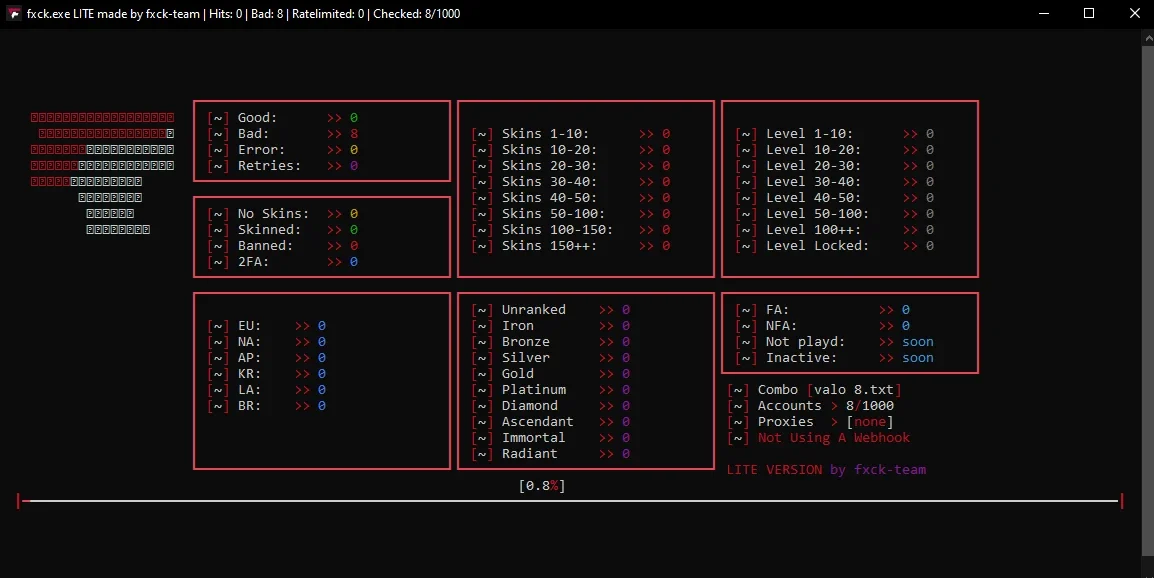Image resolution: width=1154 pixels, height=578 pixels.
Task: Select the 'BR:' region row
Action: click(266, 406)
